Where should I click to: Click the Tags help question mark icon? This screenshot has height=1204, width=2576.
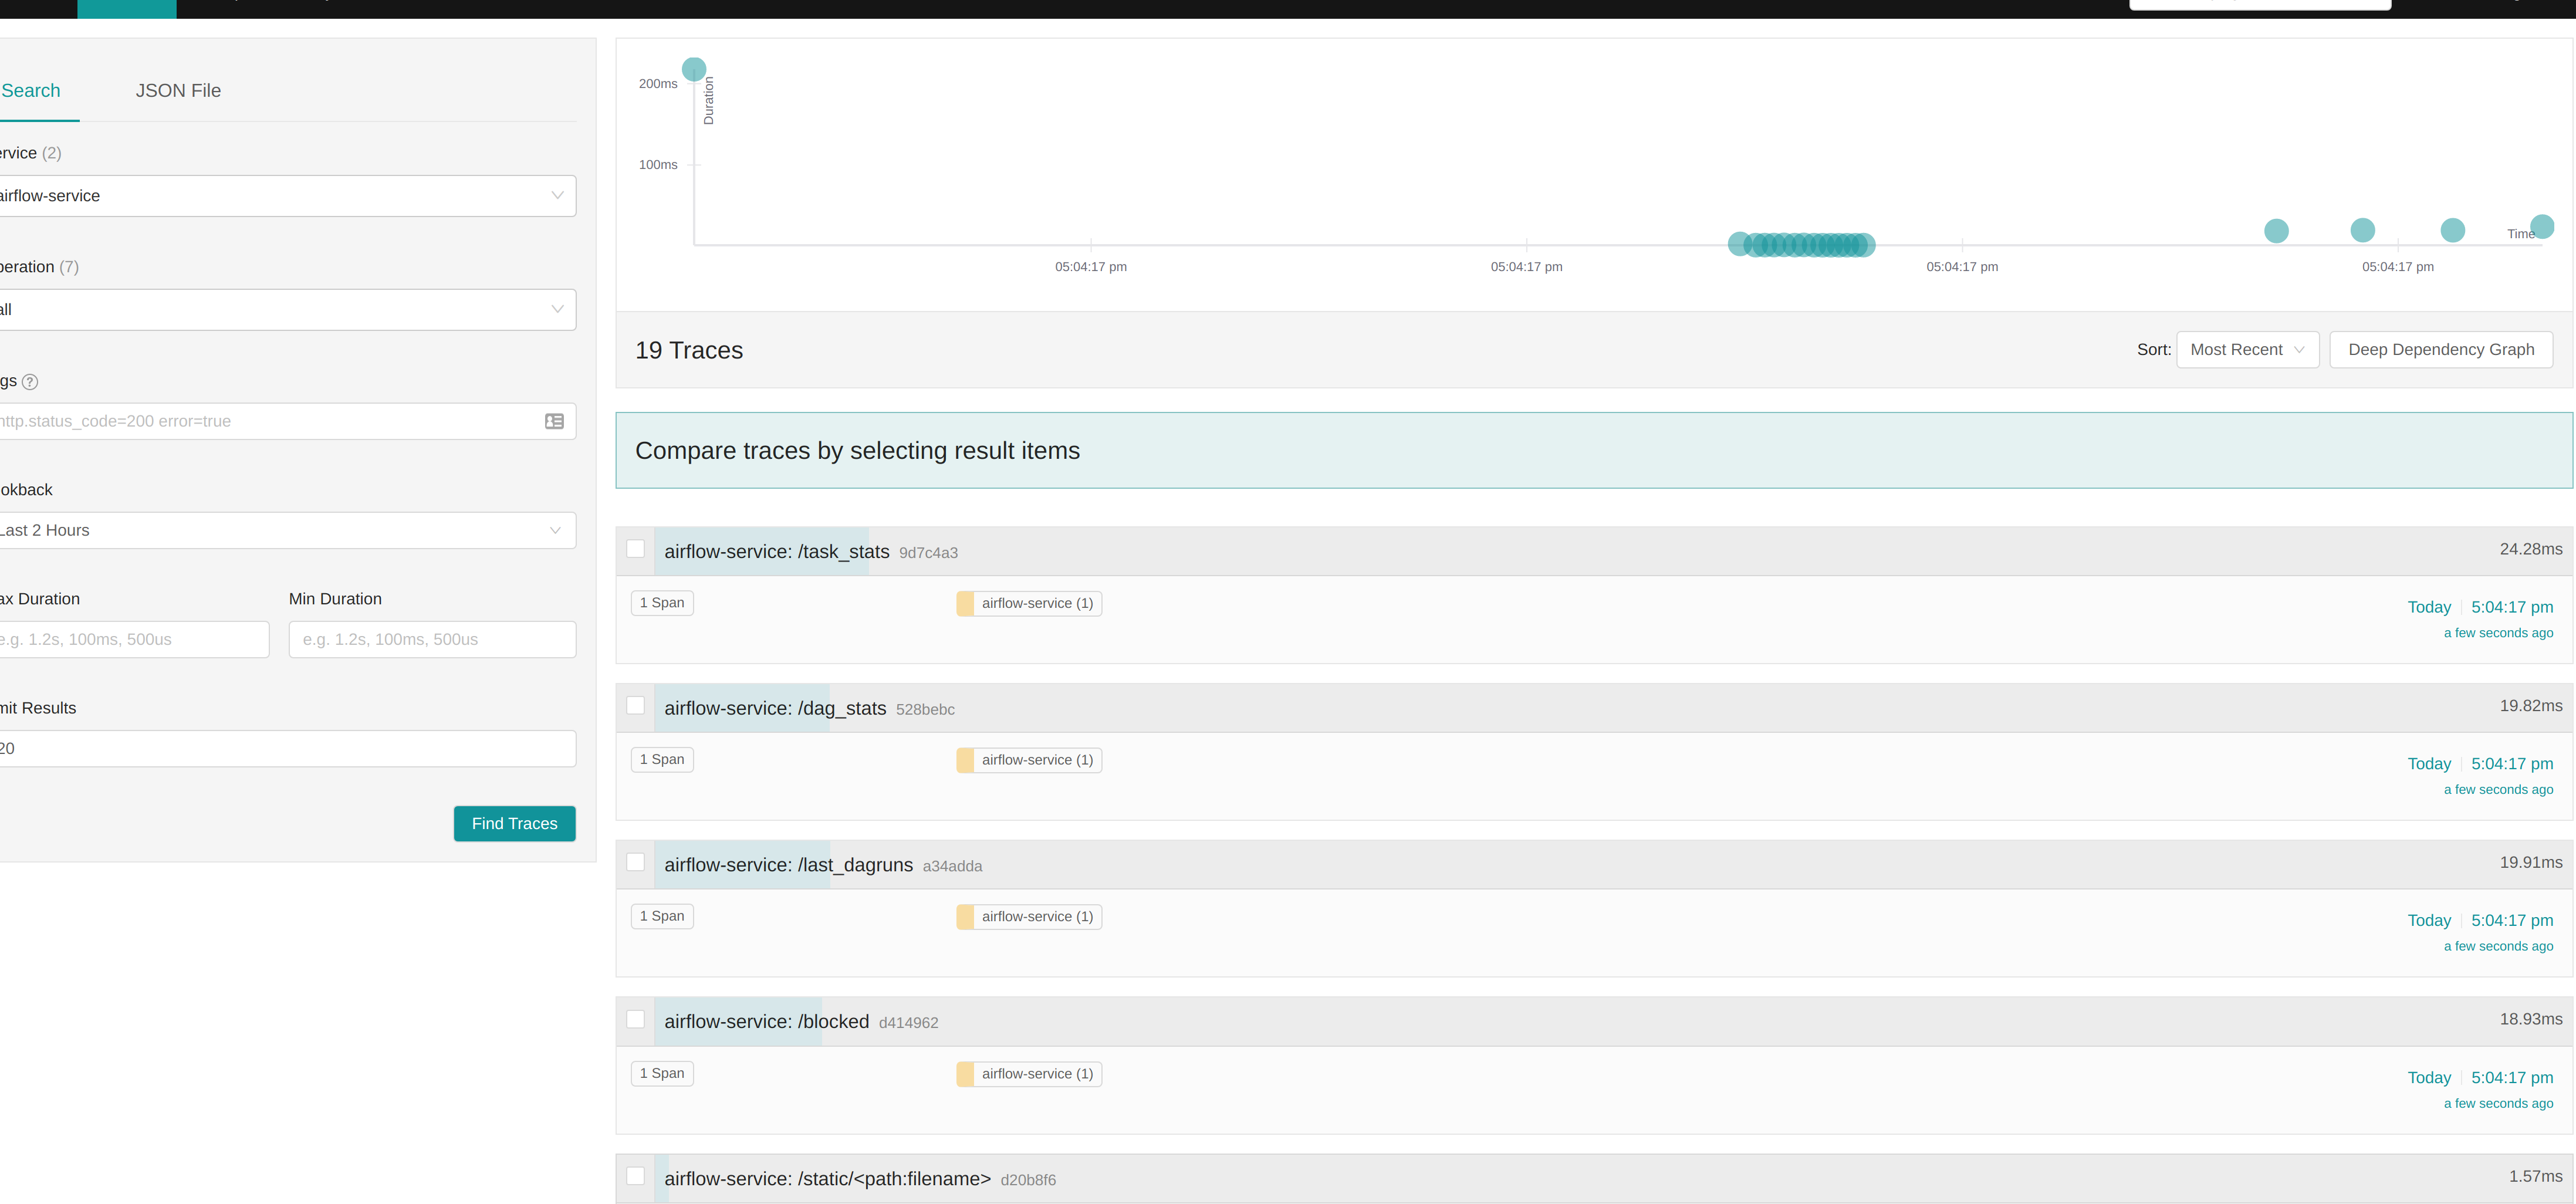30,382
